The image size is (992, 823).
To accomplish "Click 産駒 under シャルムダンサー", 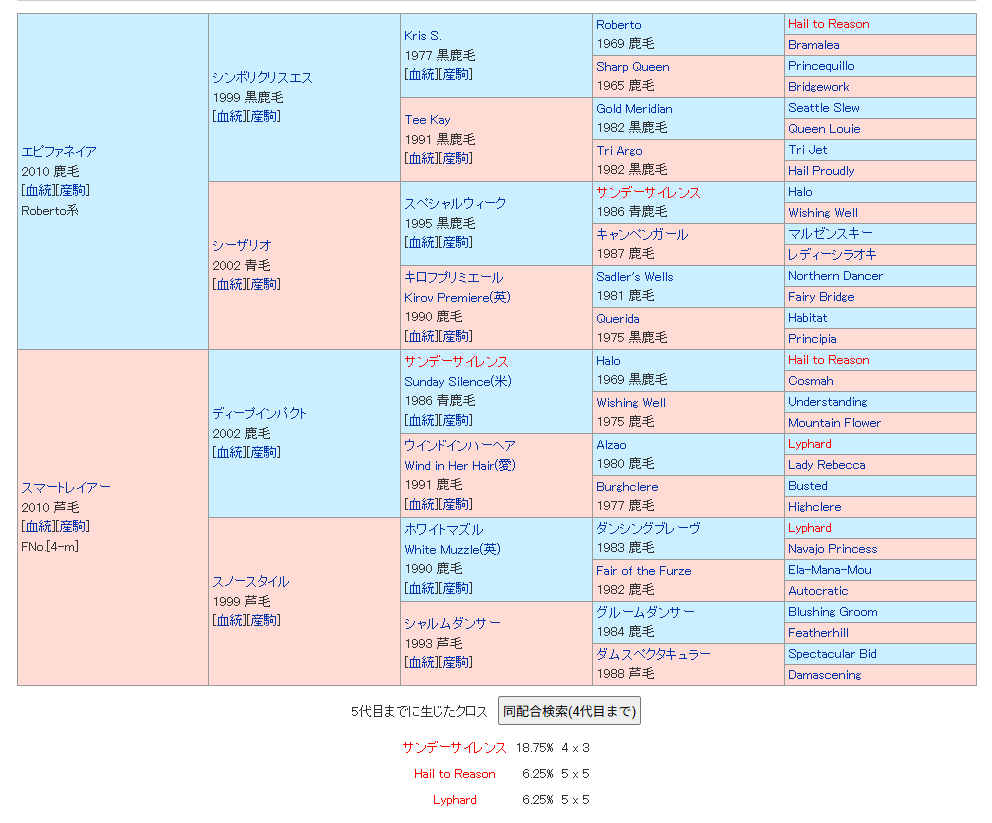I will (x=456, y=662).
